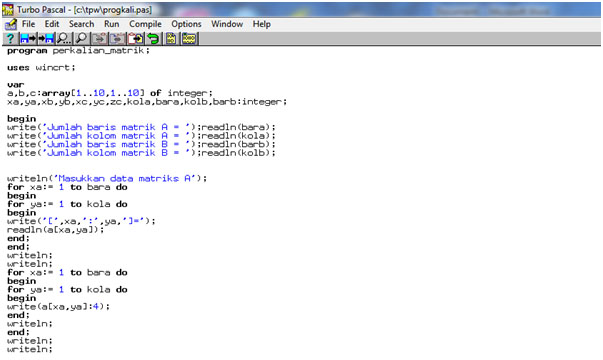Click the Save file disk toolbar icon
This screenshot has height=360, width=603.
[46, 38]
